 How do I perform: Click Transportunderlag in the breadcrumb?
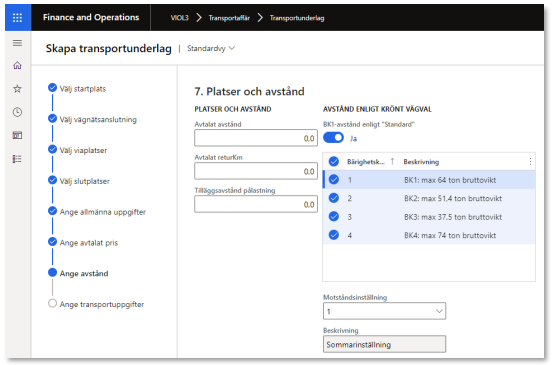point(297,18)
